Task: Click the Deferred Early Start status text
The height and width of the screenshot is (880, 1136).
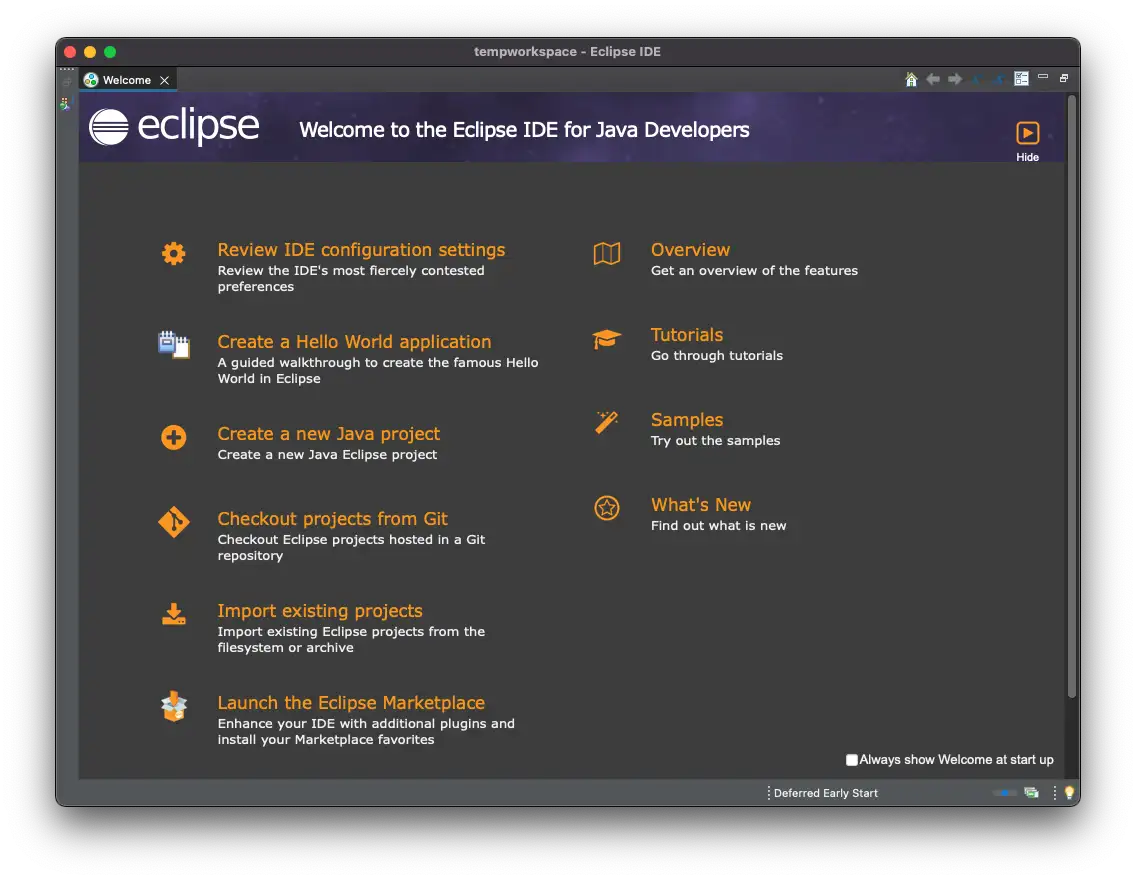Action: coord(825,793)
